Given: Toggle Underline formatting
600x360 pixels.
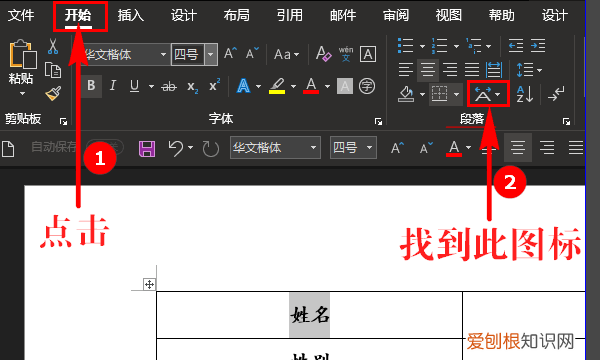Looking at the screenshot, I should (134, 86).
